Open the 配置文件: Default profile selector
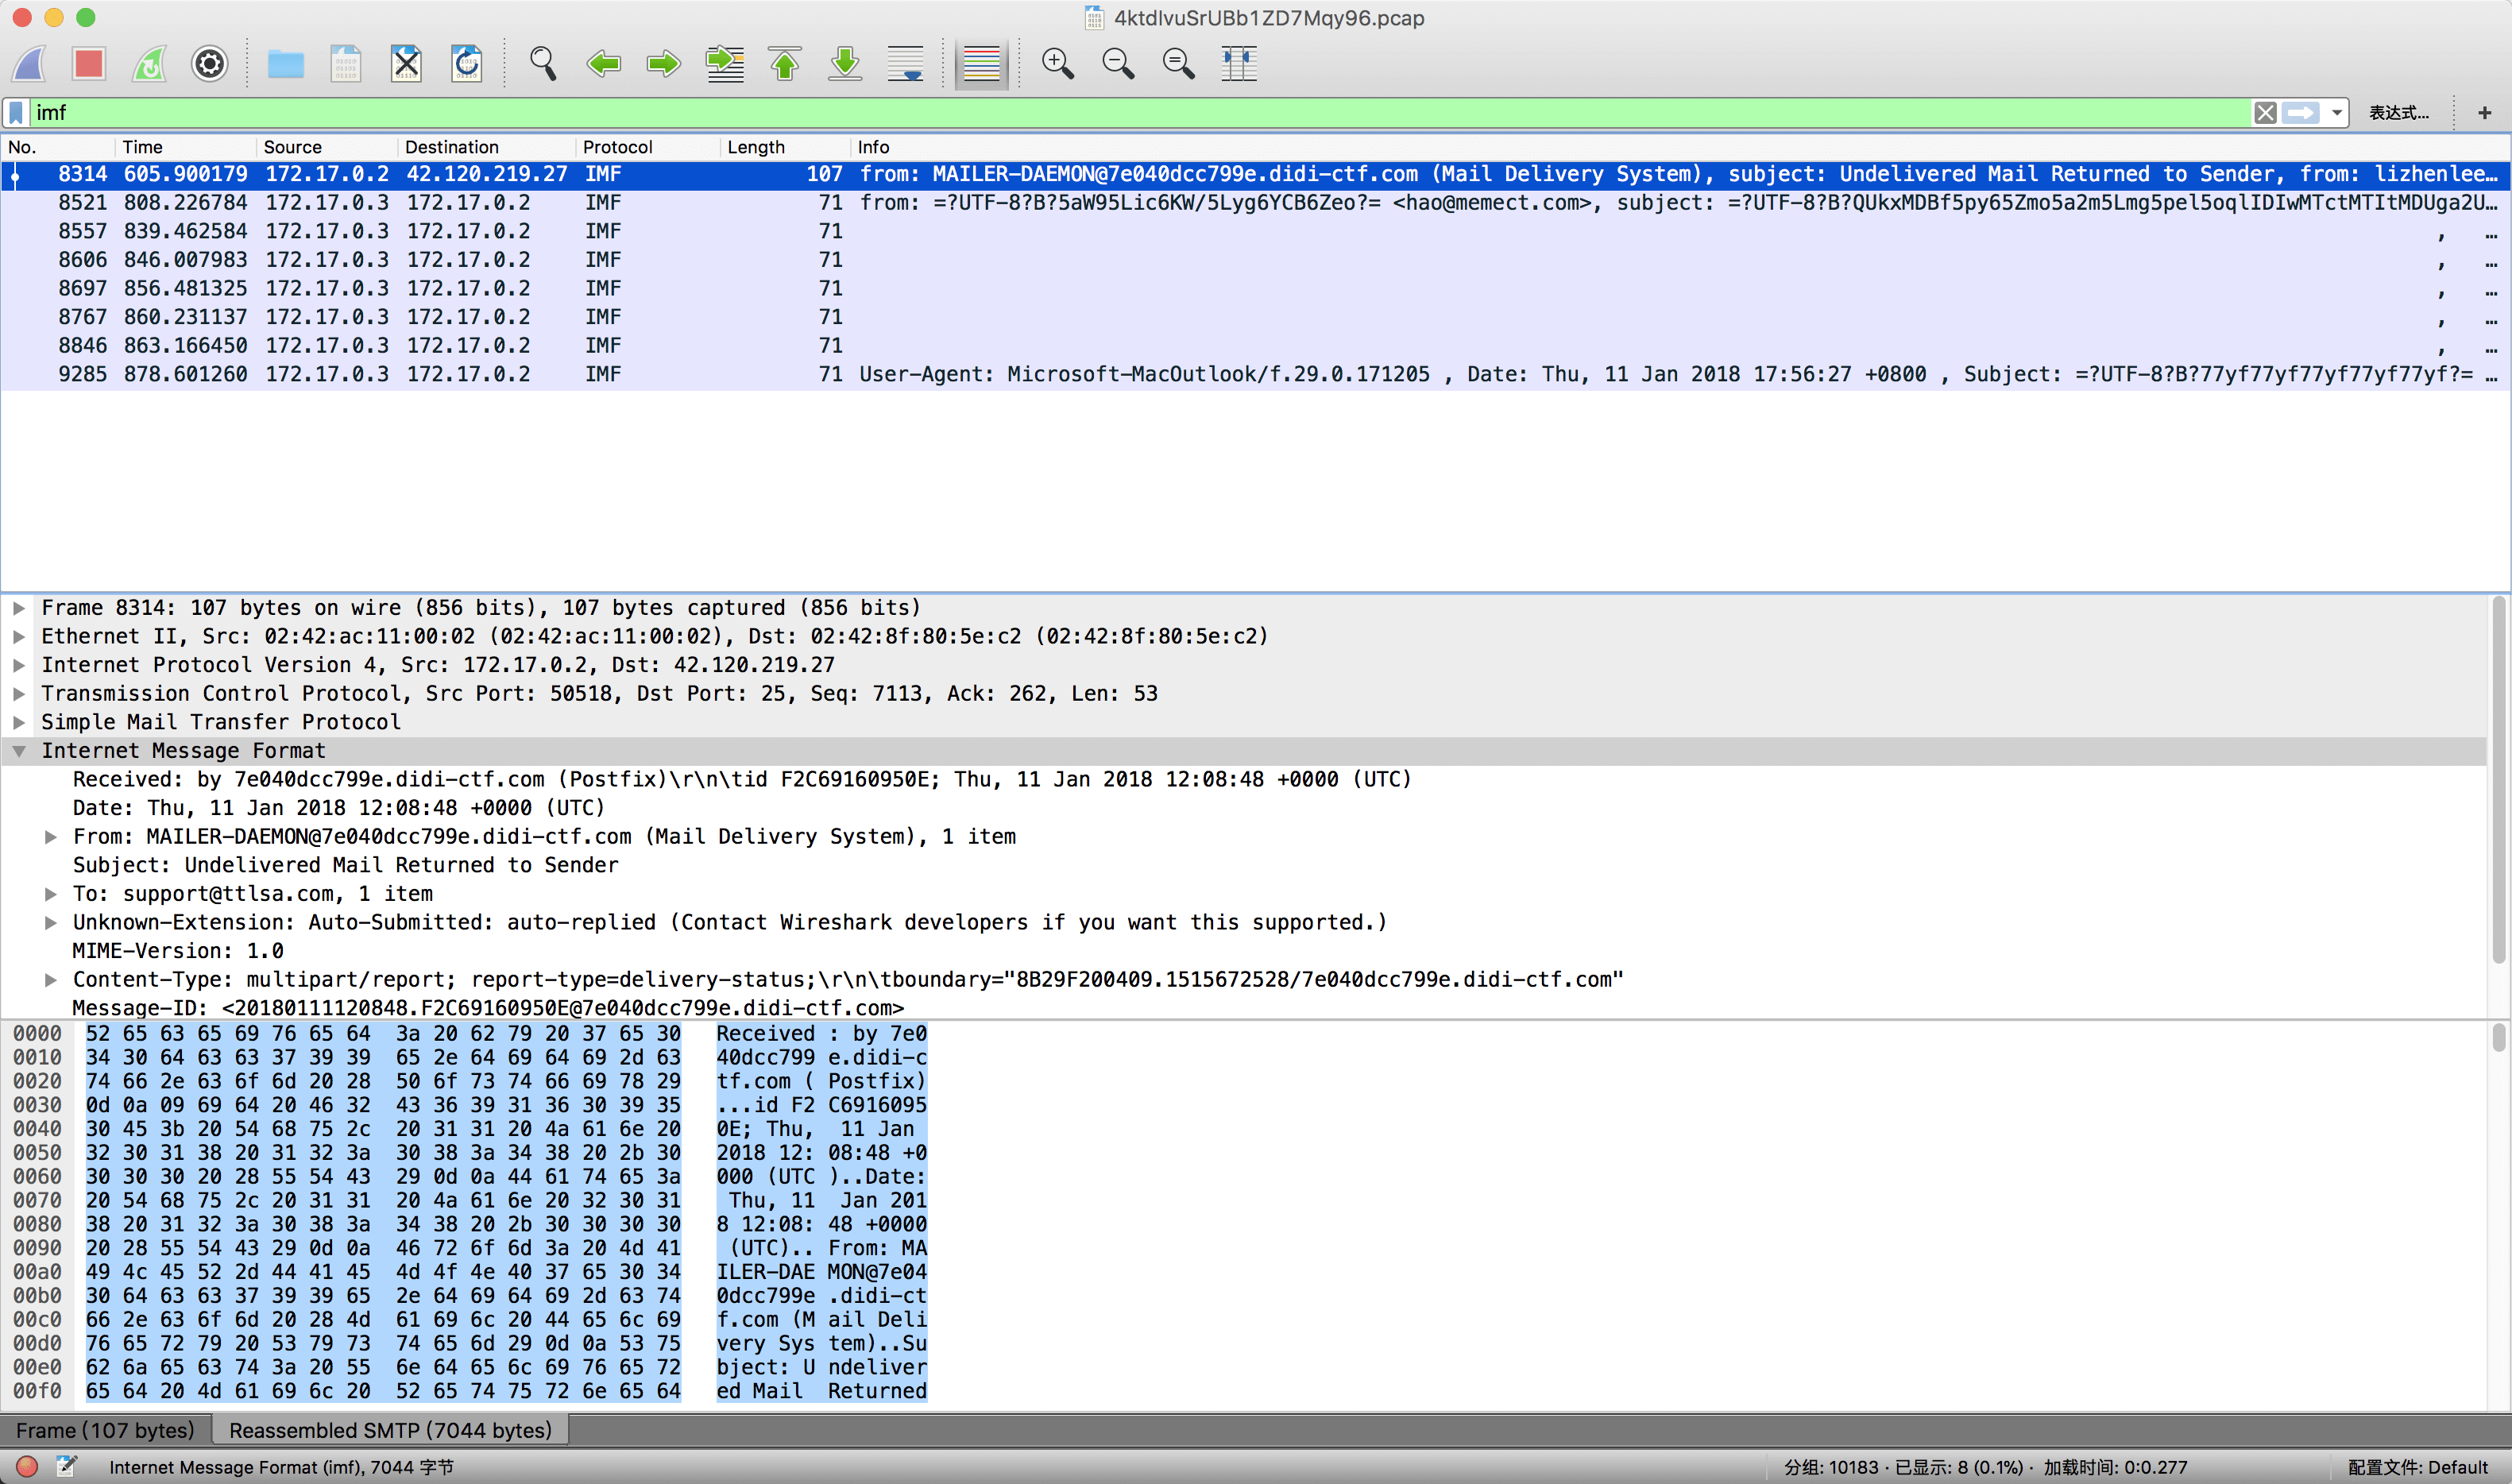This screenshot has height=1484, width=2512. [2417, 1467]
